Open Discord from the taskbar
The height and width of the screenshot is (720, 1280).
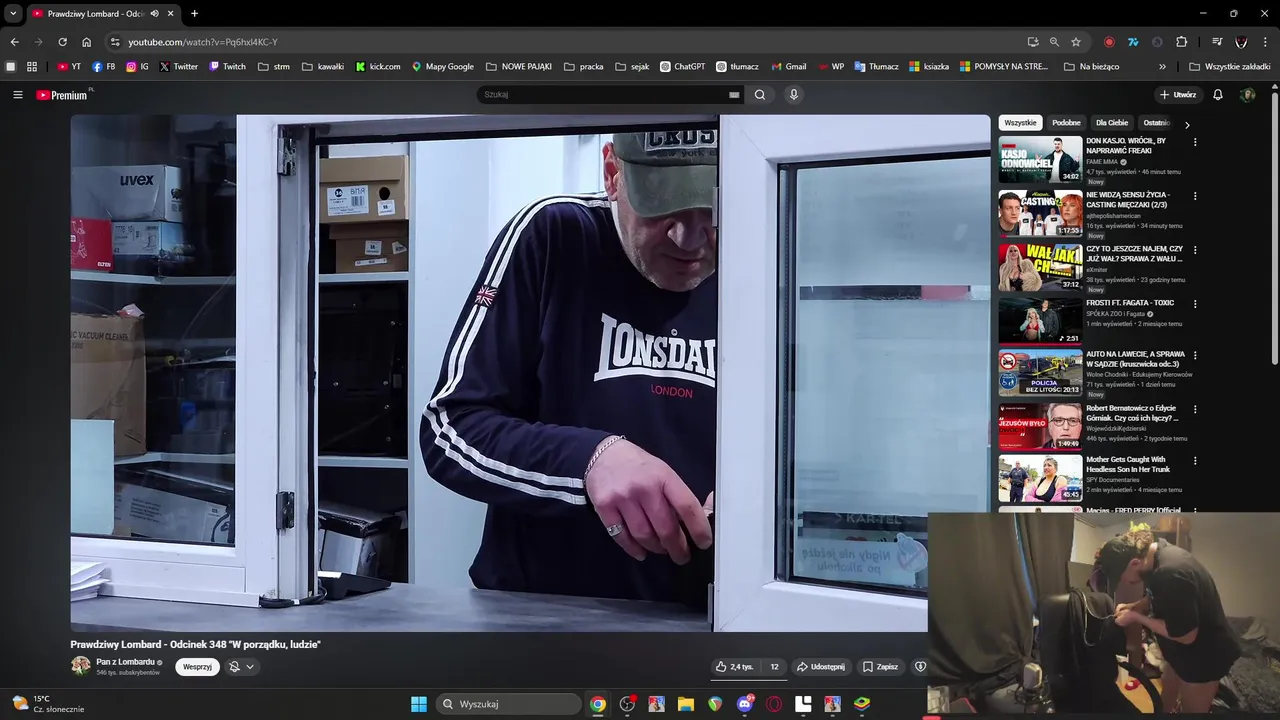tap(744, 704)
